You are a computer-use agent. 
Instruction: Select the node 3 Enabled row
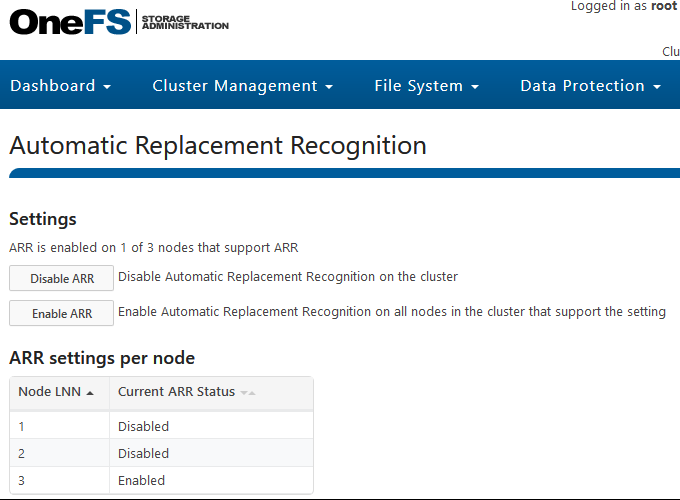tap(161, 480)
